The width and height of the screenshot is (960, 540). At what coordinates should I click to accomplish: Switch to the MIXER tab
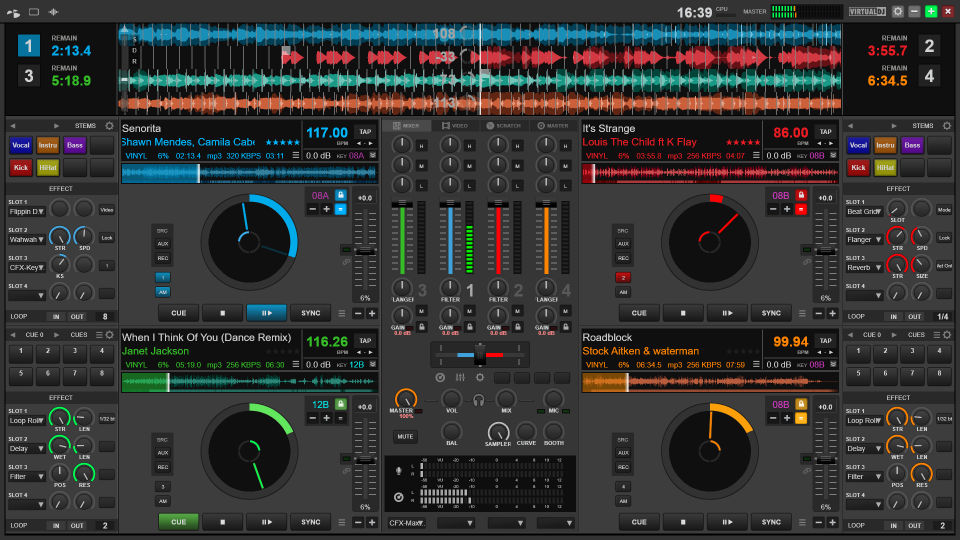(x=407, y=126)
